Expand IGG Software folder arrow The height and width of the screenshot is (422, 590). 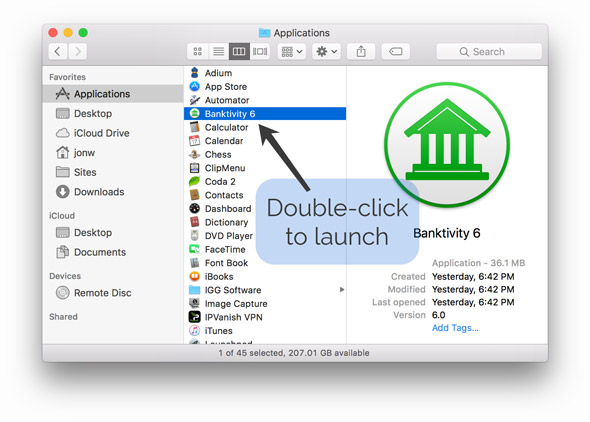pyautogui.click(x=342, y=290)
